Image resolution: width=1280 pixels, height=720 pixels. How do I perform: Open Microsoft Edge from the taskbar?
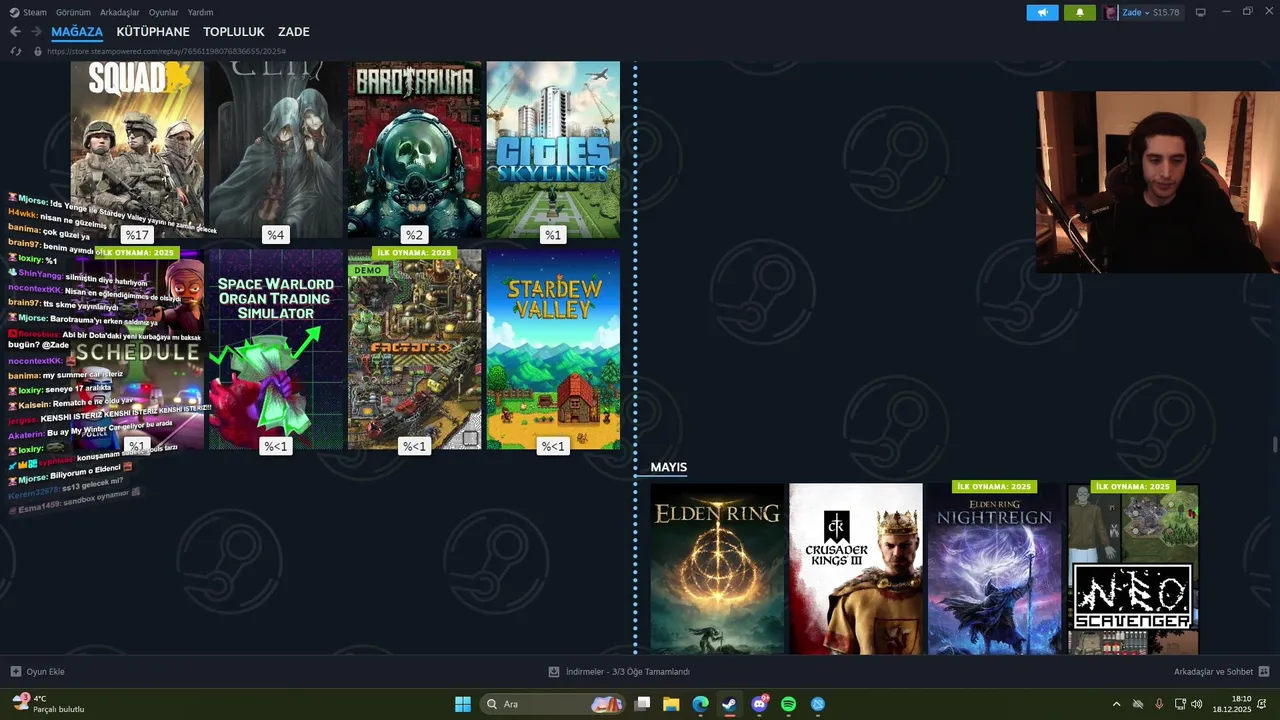click(700, 704)
